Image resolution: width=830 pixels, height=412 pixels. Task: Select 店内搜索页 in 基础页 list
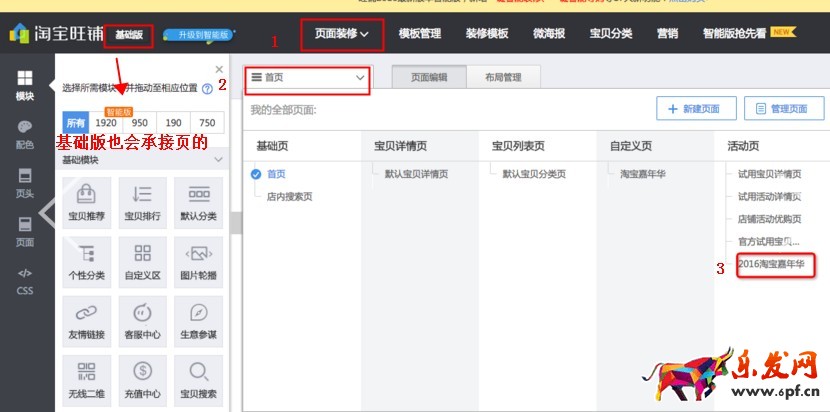(289, 197)
